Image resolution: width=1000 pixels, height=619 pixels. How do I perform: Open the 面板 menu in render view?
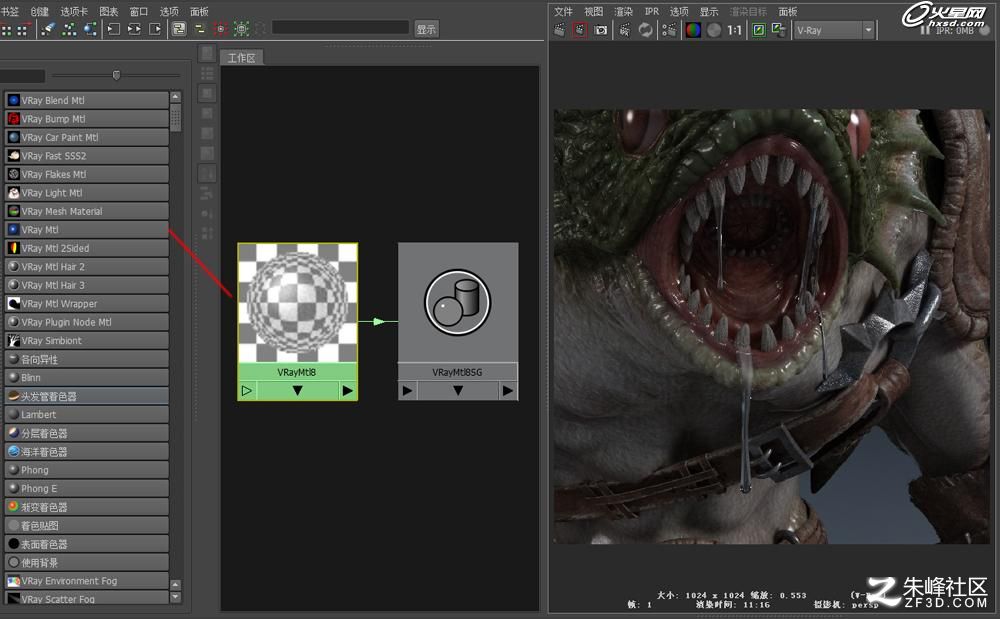pos(788,11)
